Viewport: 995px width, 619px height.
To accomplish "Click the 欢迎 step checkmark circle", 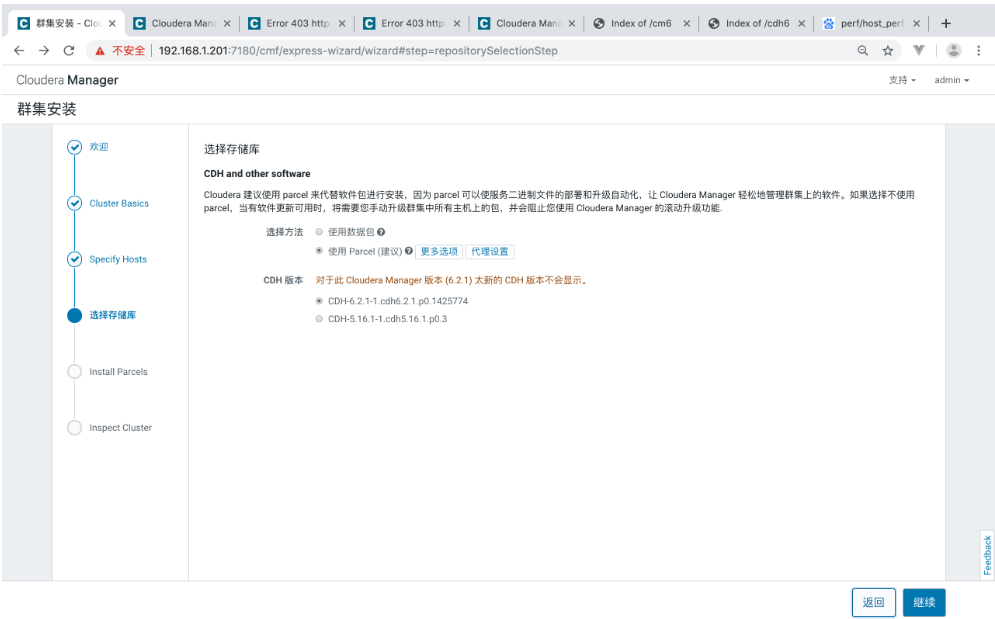I will [74, 147].
